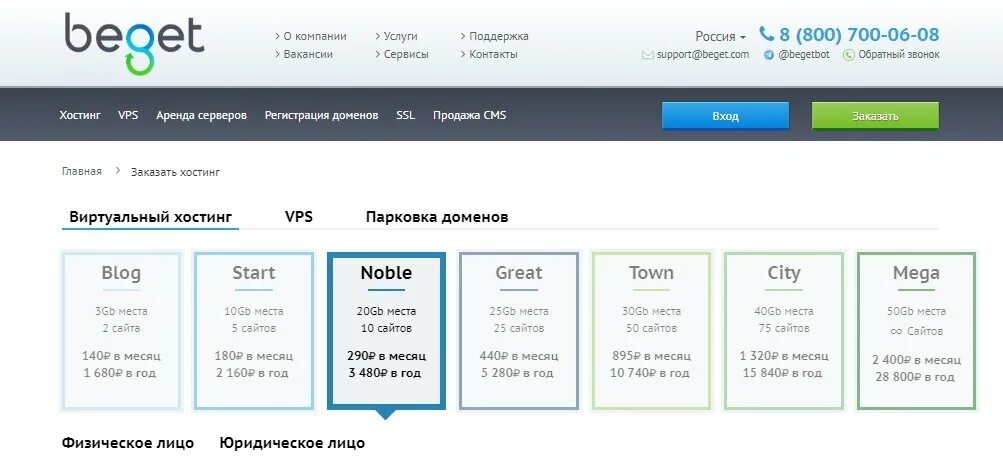Open VPS in the dark navigation bar

point(128,115)
